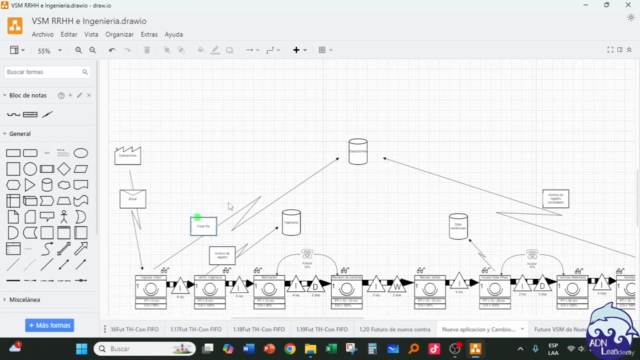Select the rectangle shape in General
Viewport: 640px width, 360px height.
tap(13, 153)
